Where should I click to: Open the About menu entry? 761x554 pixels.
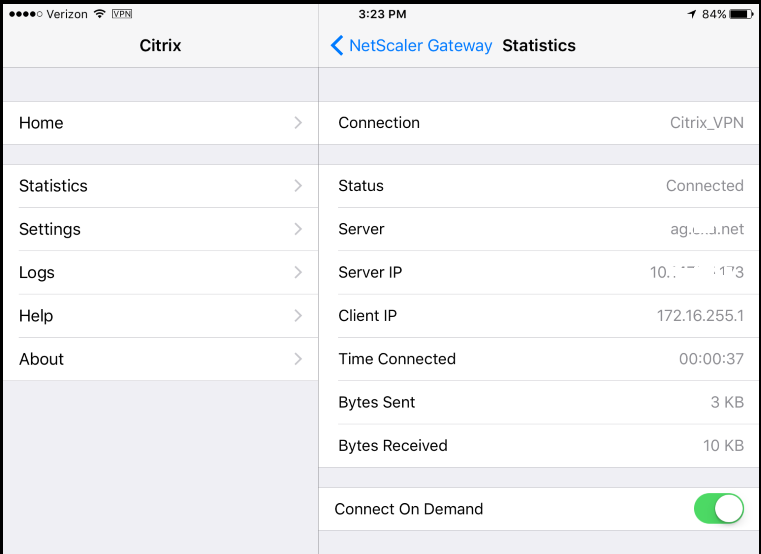point(41,359)
